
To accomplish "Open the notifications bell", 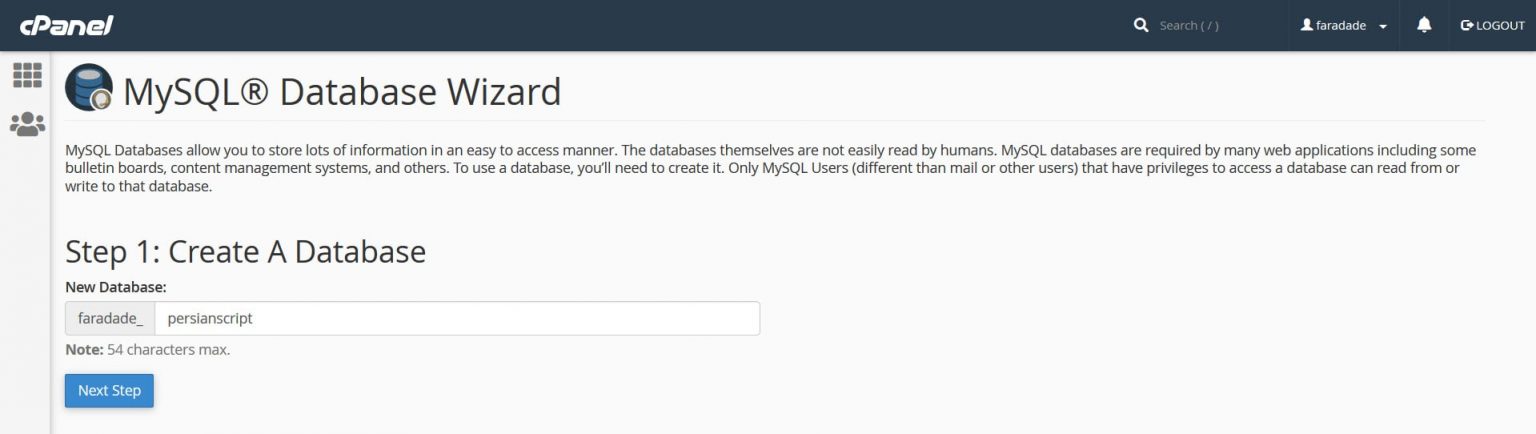I will pyautogui.click(x=1424, y=25).
